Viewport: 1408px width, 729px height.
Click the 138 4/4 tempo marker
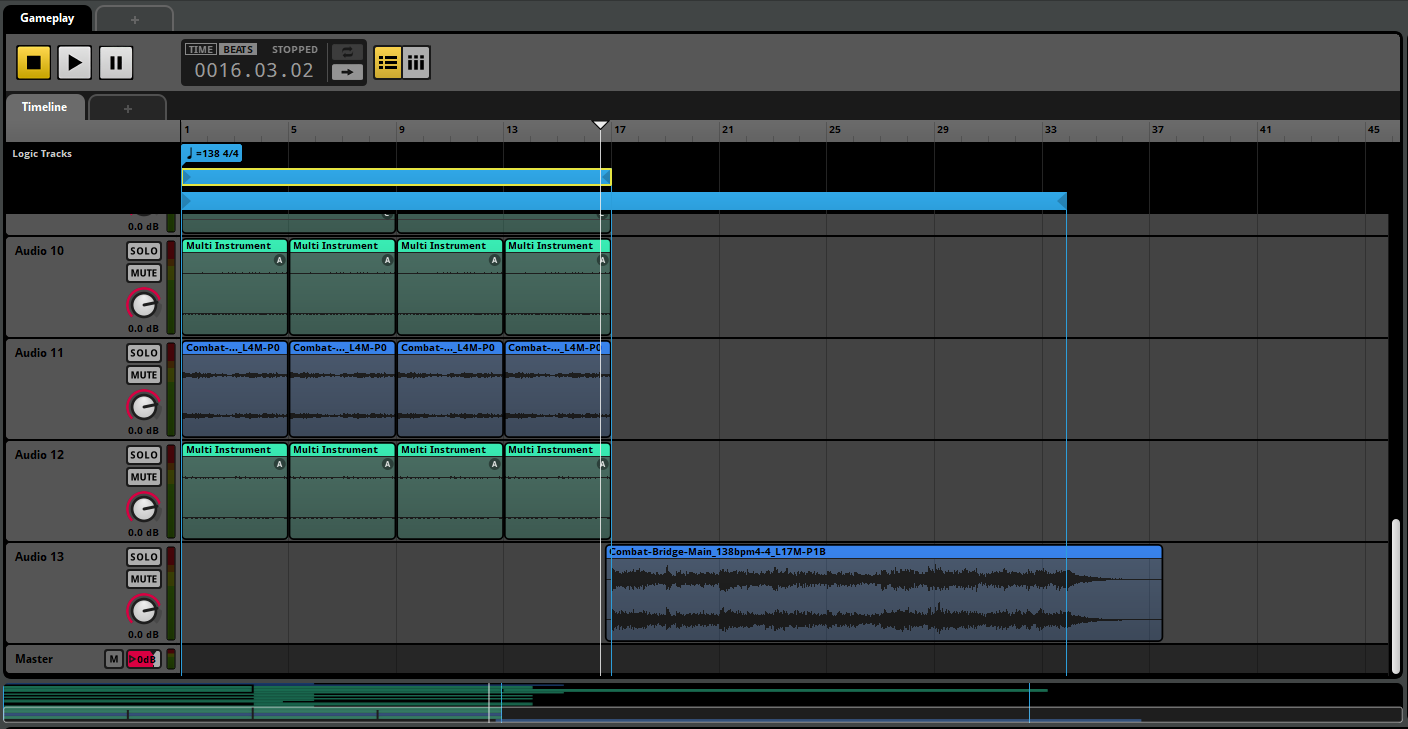point(212,153)
